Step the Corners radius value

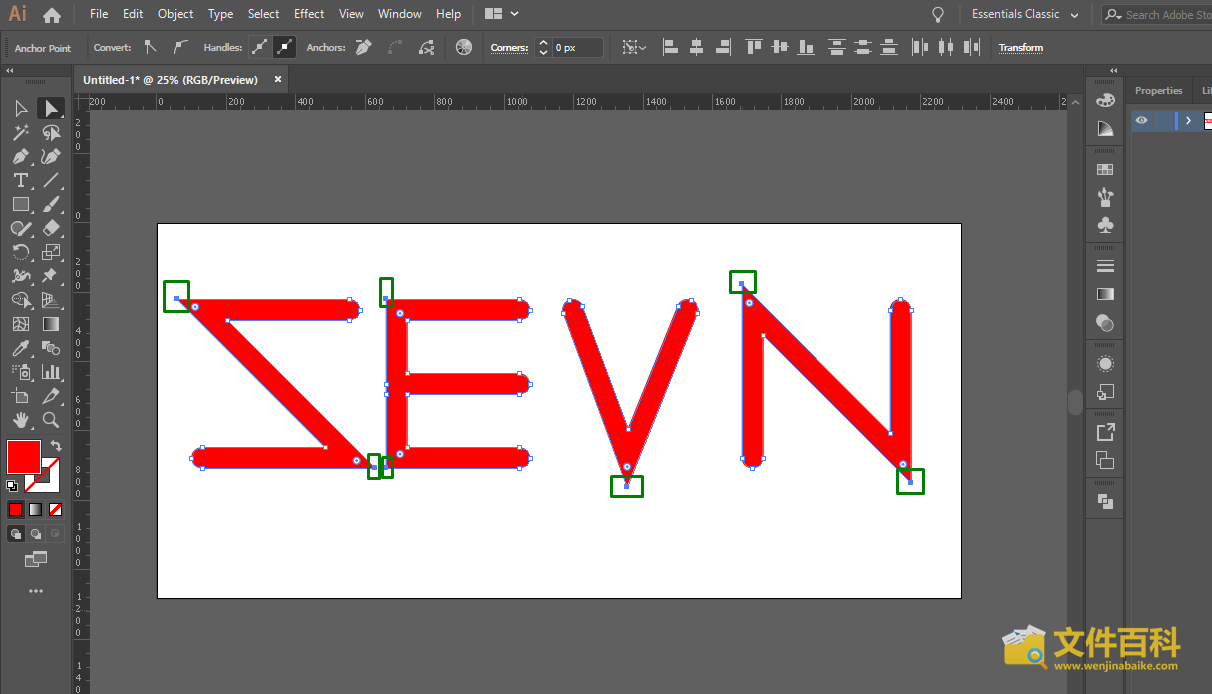pyautogui.click(x=543, y=47)
